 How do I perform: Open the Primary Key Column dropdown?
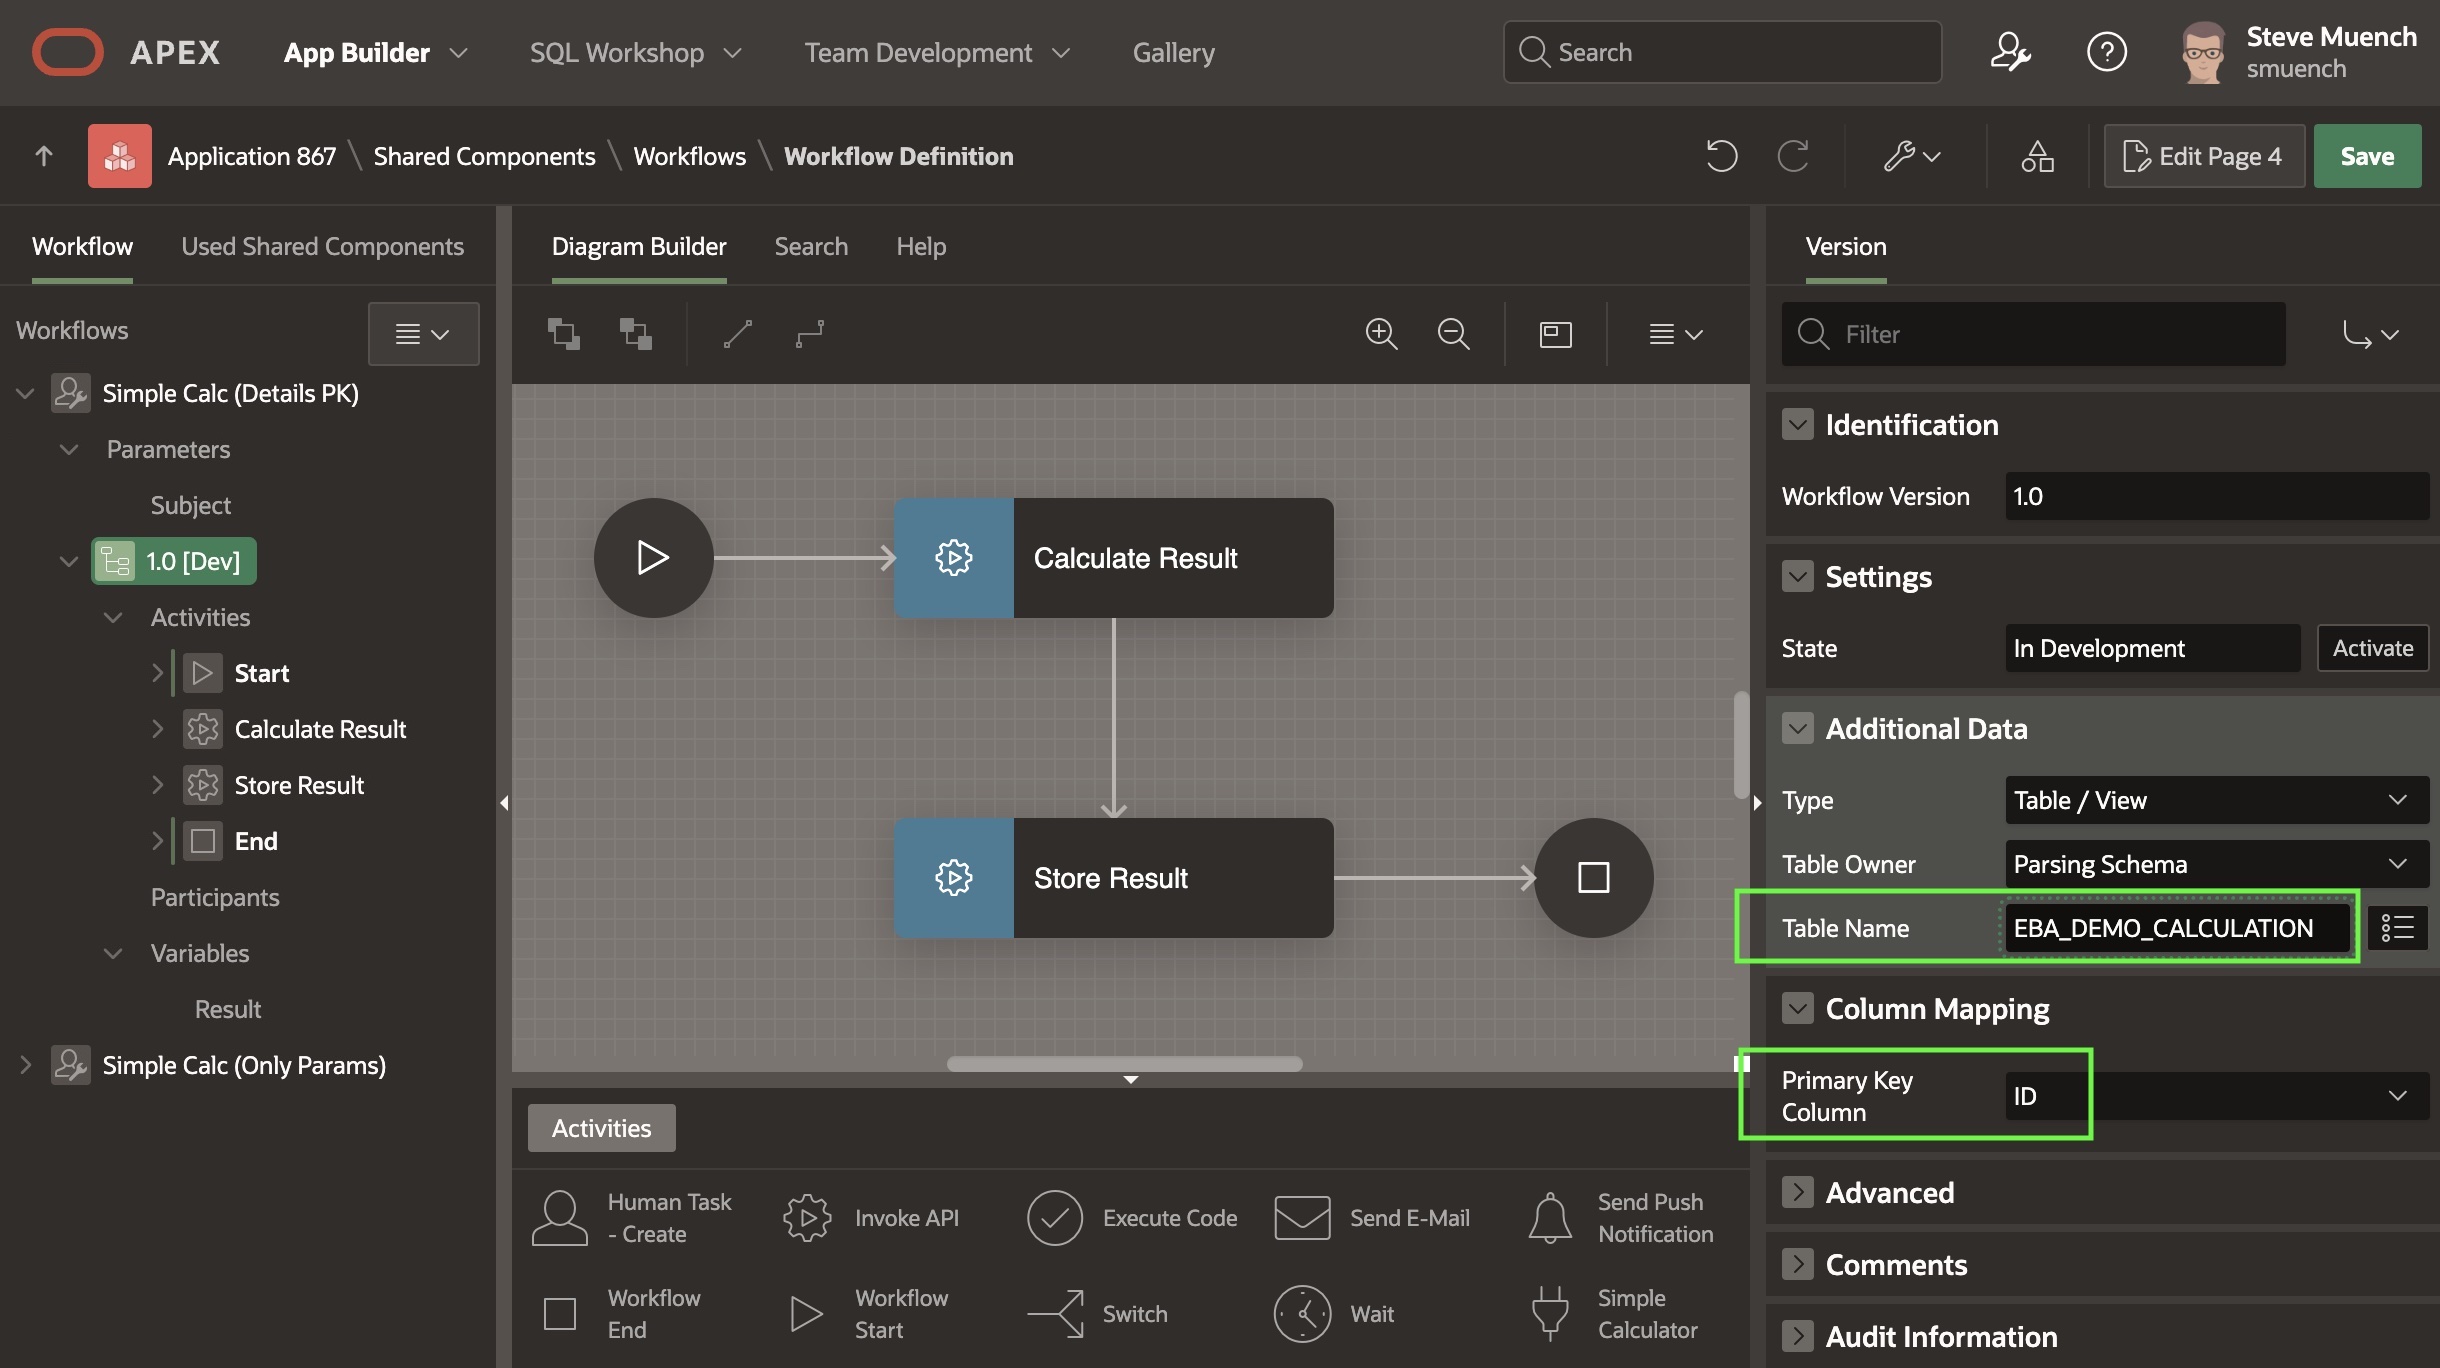point(2215,1096)
